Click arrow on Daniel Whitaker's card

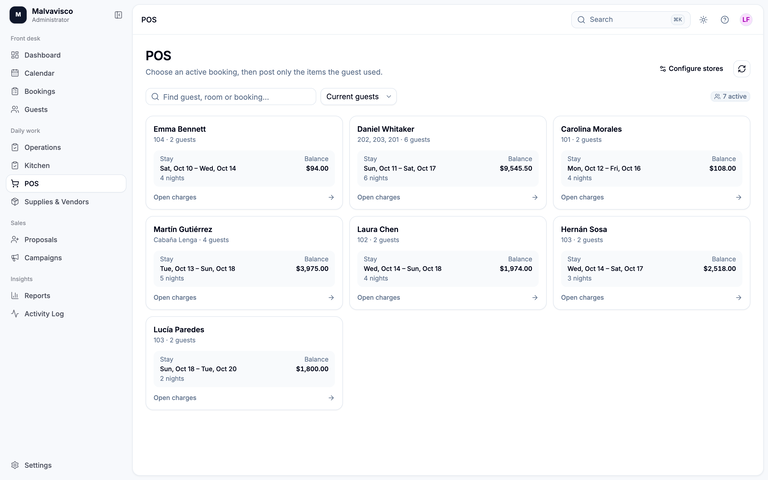click(535, 197)
